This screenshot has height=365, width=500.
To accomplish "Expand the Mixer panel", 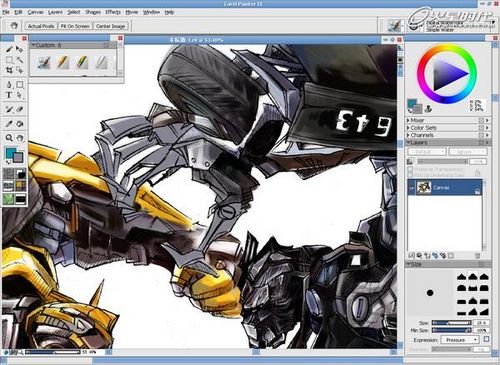I will [408, 120].
